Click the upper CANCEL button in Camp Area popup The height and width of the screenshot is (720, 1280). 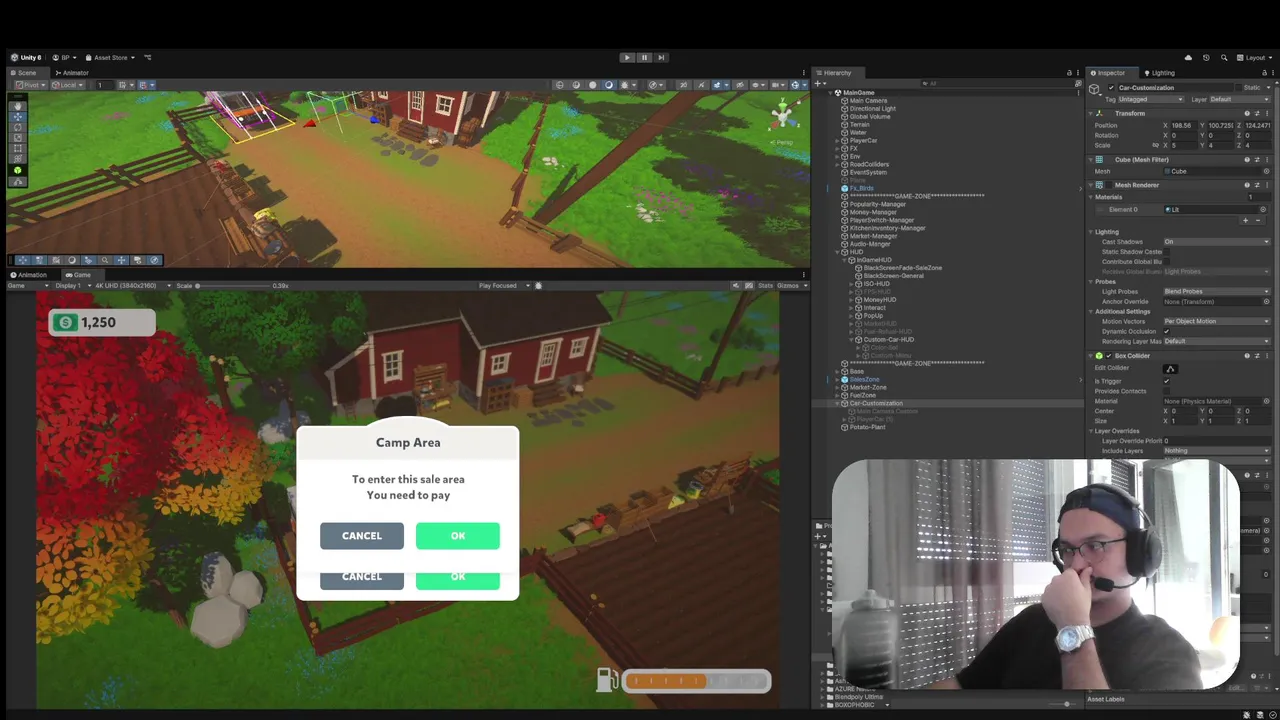pos(362,536)
